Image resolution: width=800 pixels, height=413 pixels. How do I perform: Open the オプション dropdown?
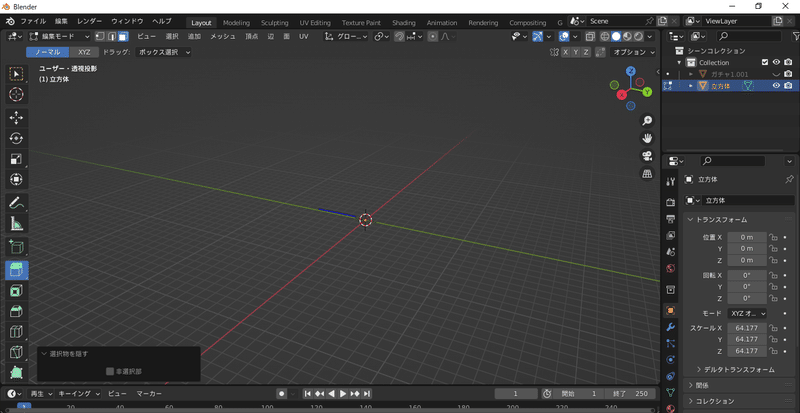pos(633,52)
